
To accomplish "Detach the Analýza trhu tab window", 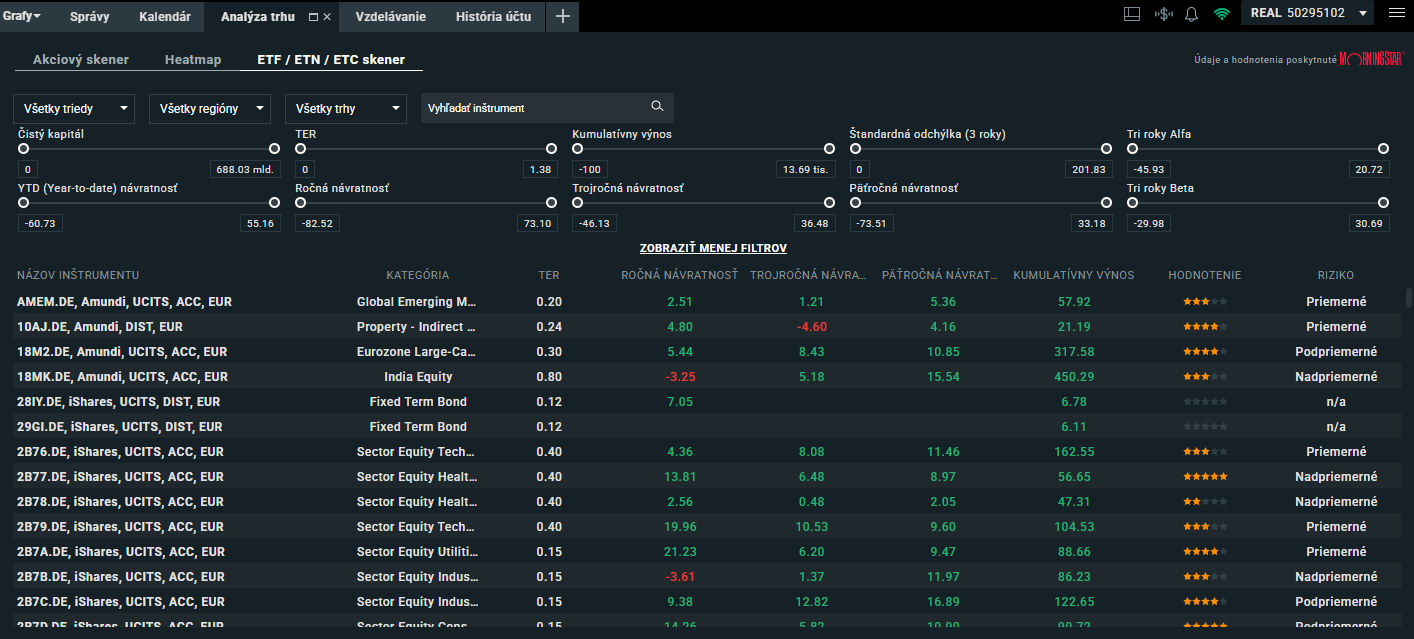I will tap(313, 17).
